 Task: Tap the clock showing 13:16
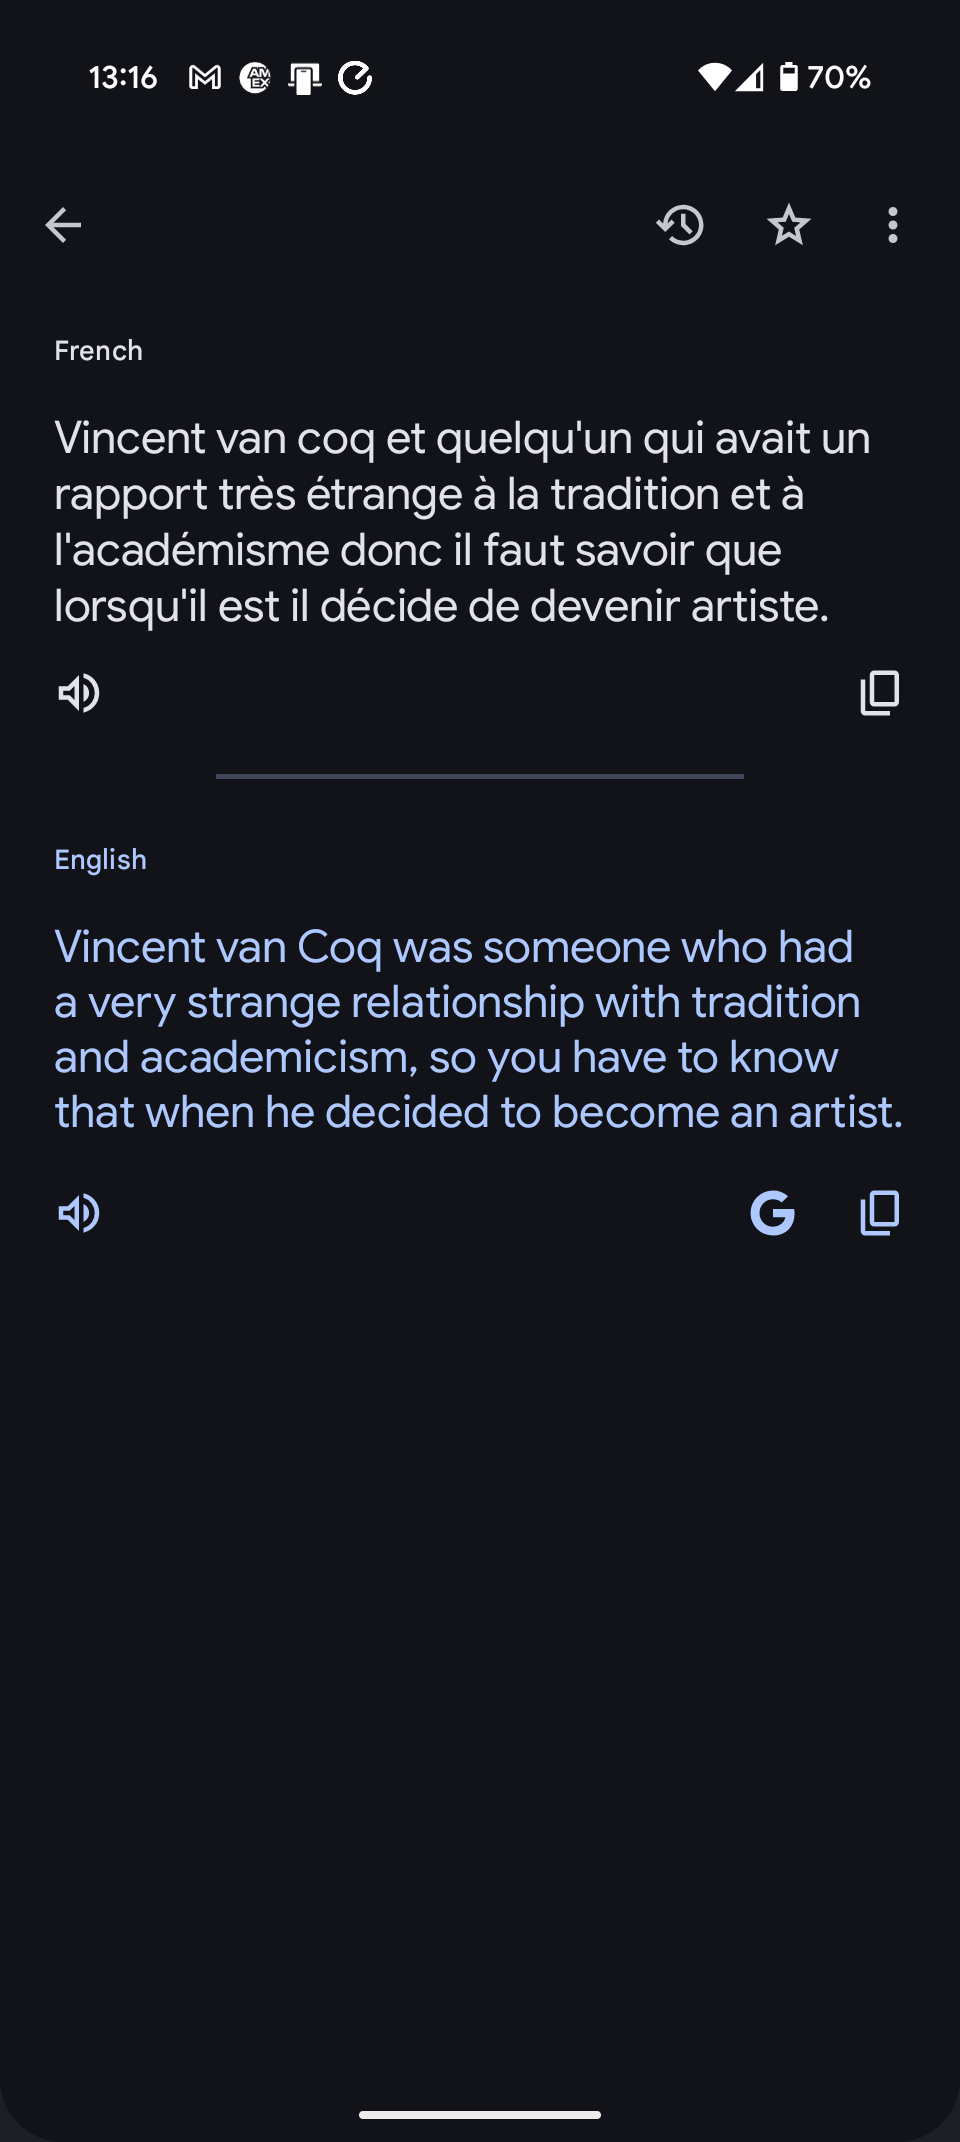(123, 77)
